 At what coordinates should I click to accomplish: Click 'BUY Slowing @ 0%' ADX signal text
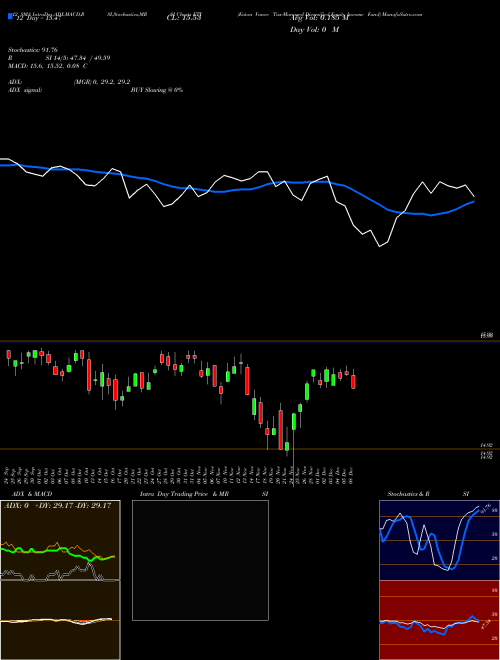click(x=157, y=90)
